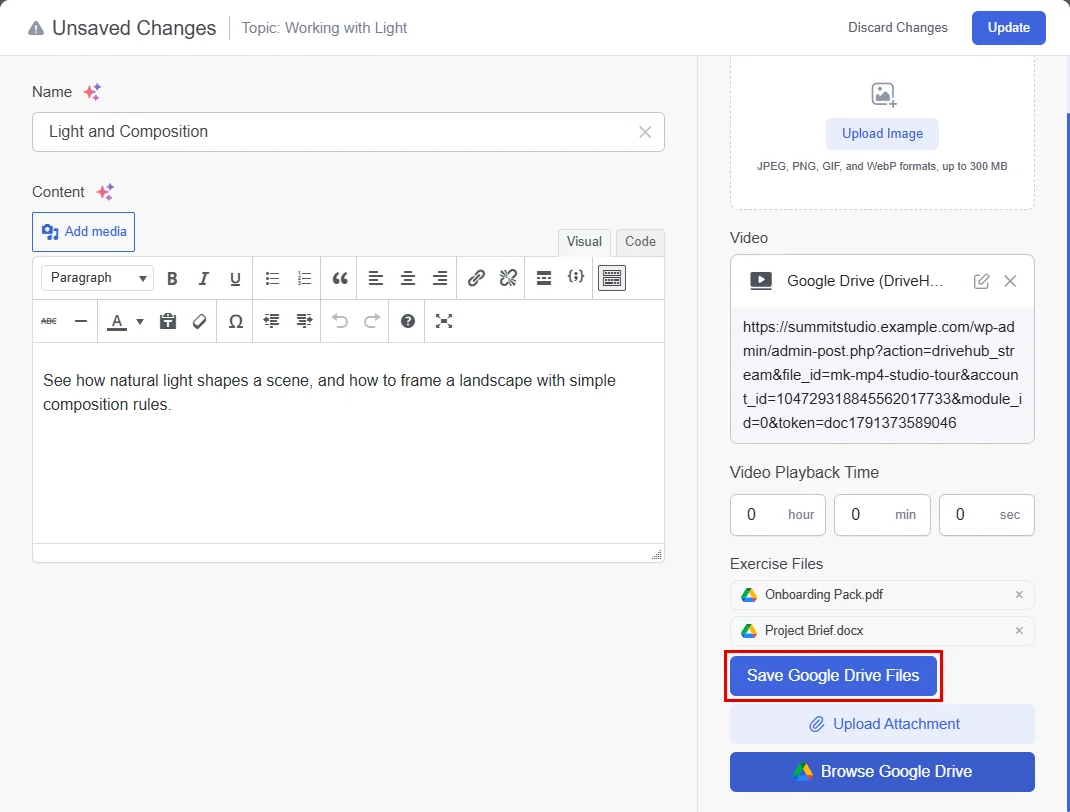Open keyboard shortcuts help icon
This screenshot has height=812, width=1070.
click(408, 321)
